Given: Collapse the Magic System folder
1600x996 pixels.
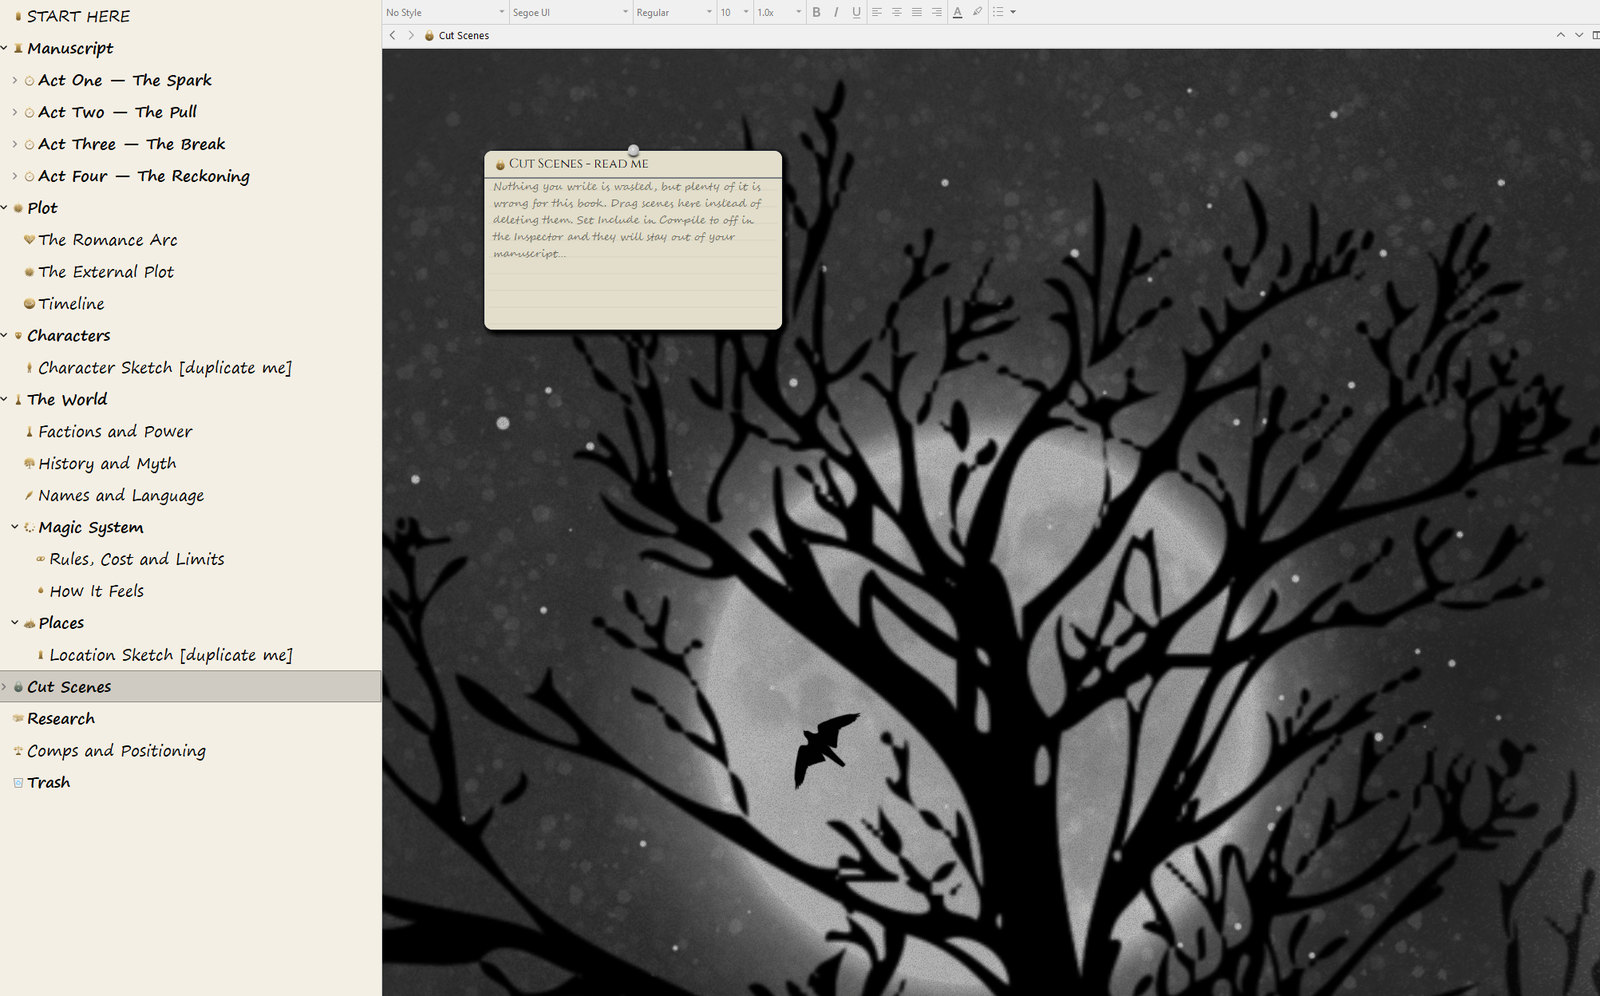Looking at the screenshot, I should (x=14, y=527).
